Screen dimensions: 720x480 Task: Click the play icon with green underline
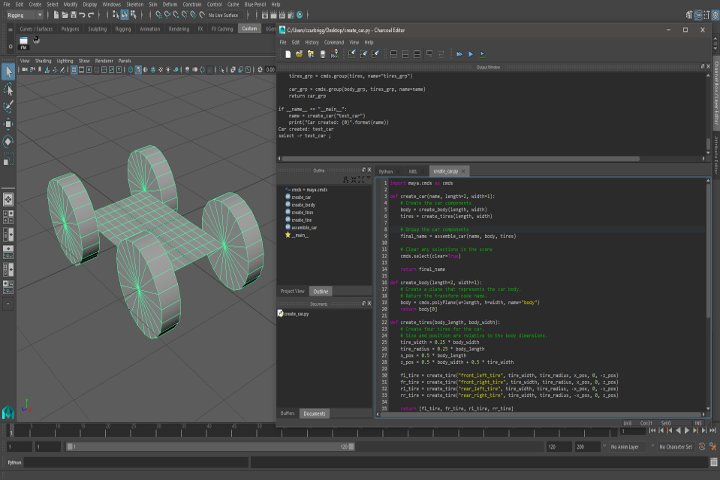[482, 54]
